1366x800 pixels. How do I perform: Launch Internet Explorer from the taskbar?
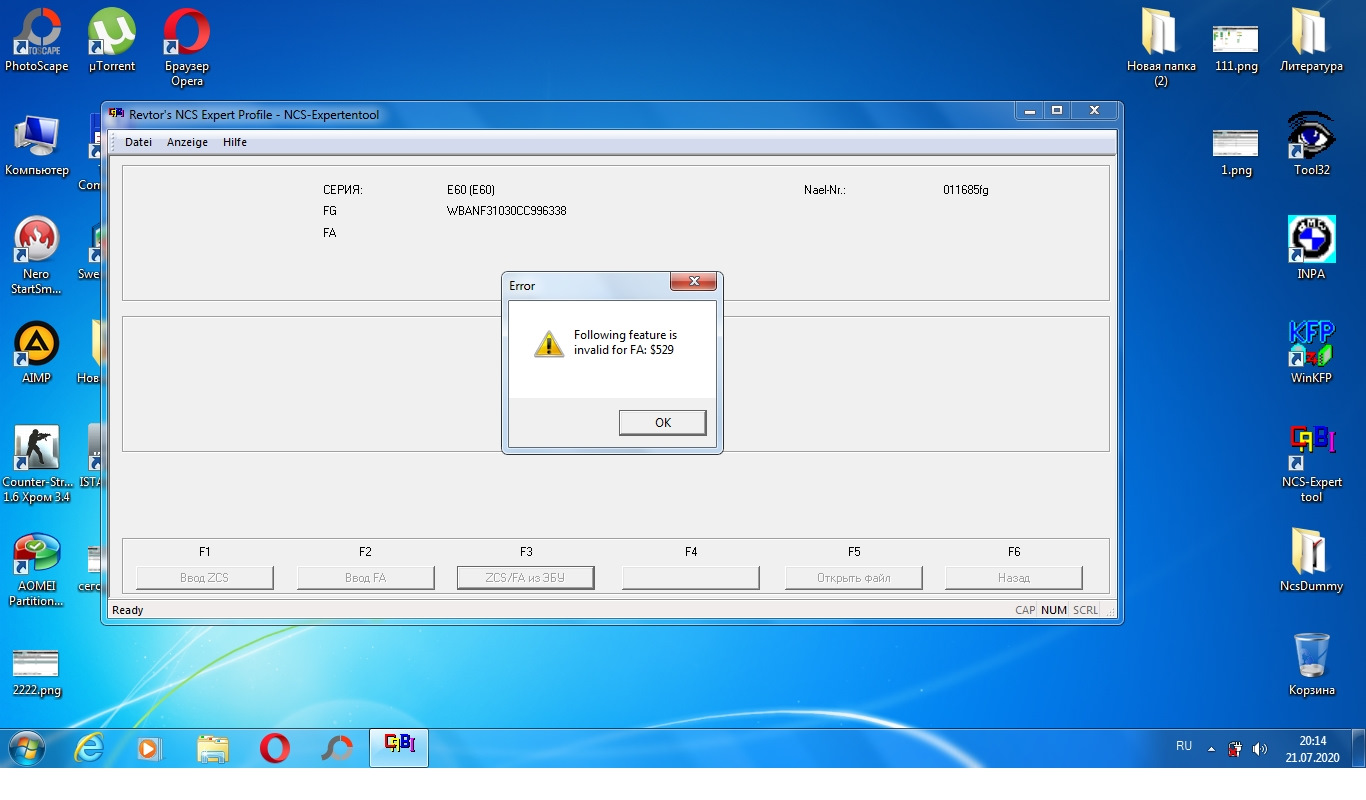(89, 748)
